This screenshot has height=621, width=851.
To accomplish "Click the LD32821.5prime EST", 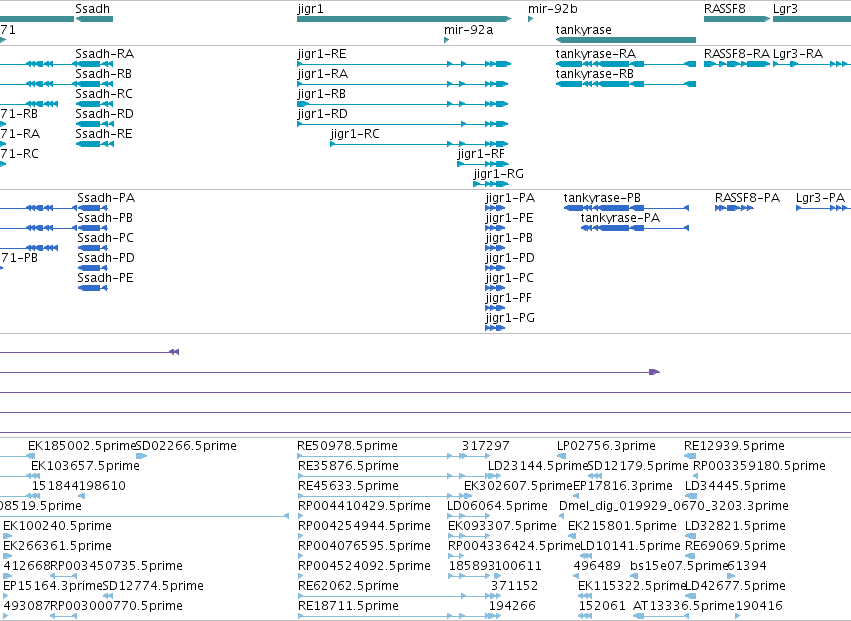I will point(690,536).
